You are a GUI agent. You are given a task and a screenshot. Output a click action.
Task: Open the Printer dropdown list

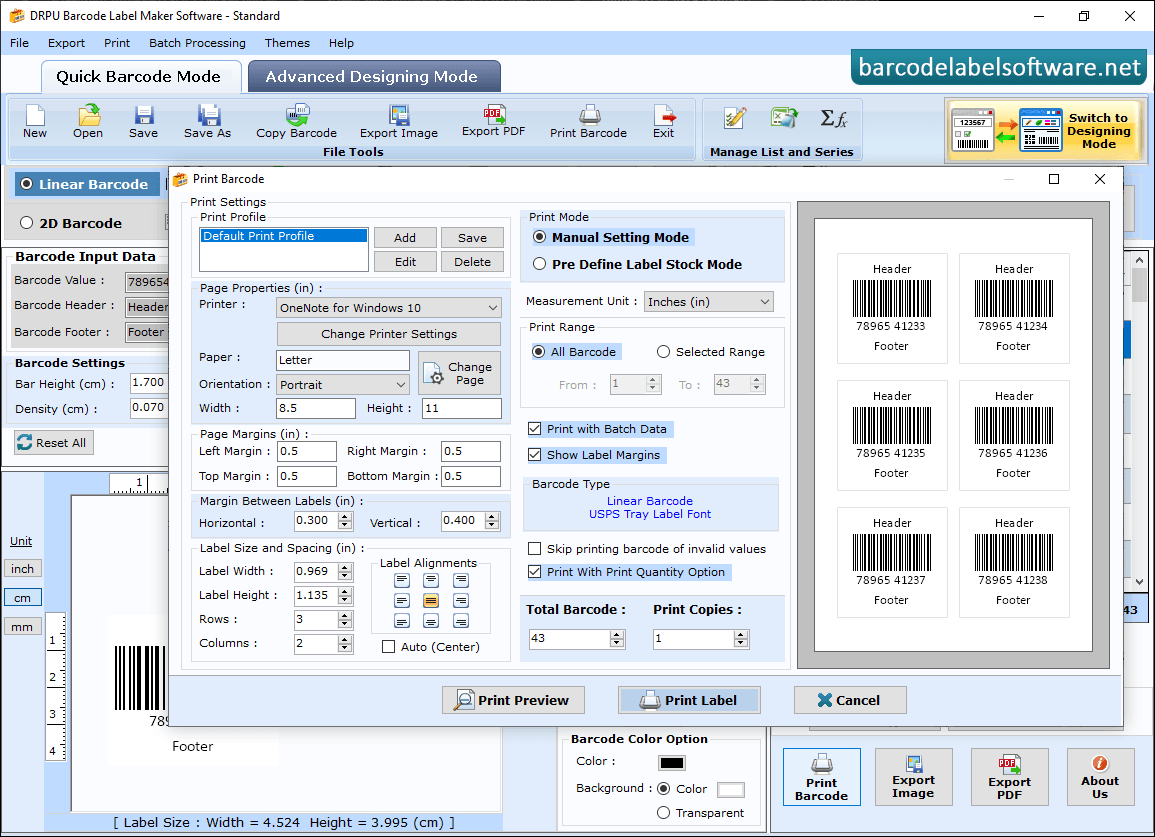click(x=389, y=308)
